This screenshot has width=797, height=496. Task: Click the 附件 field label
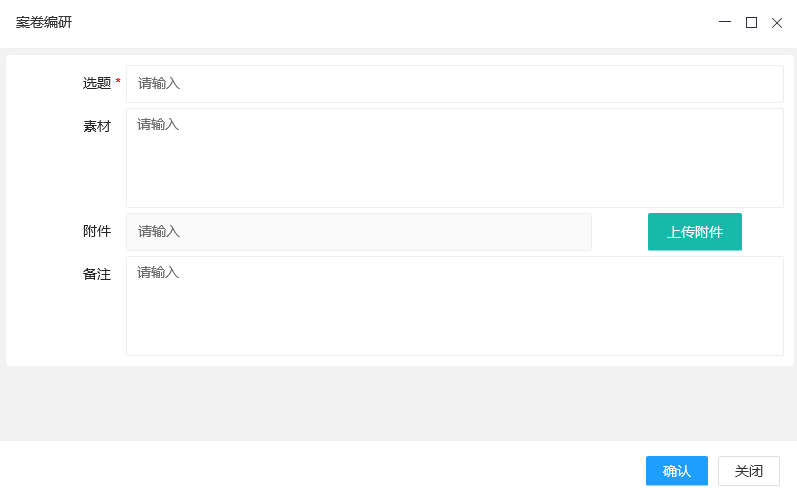(x=97, y=232)
